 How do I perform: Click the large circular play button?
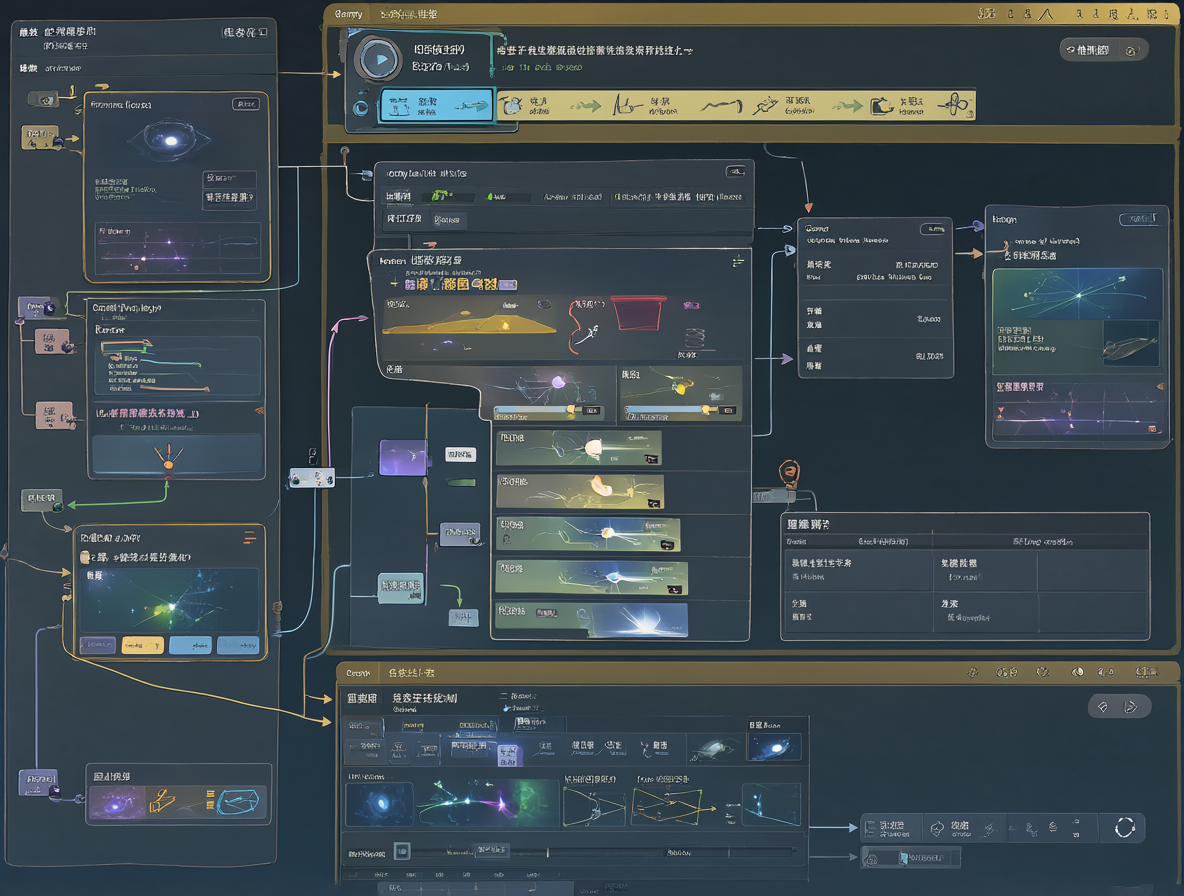(378, 60)
